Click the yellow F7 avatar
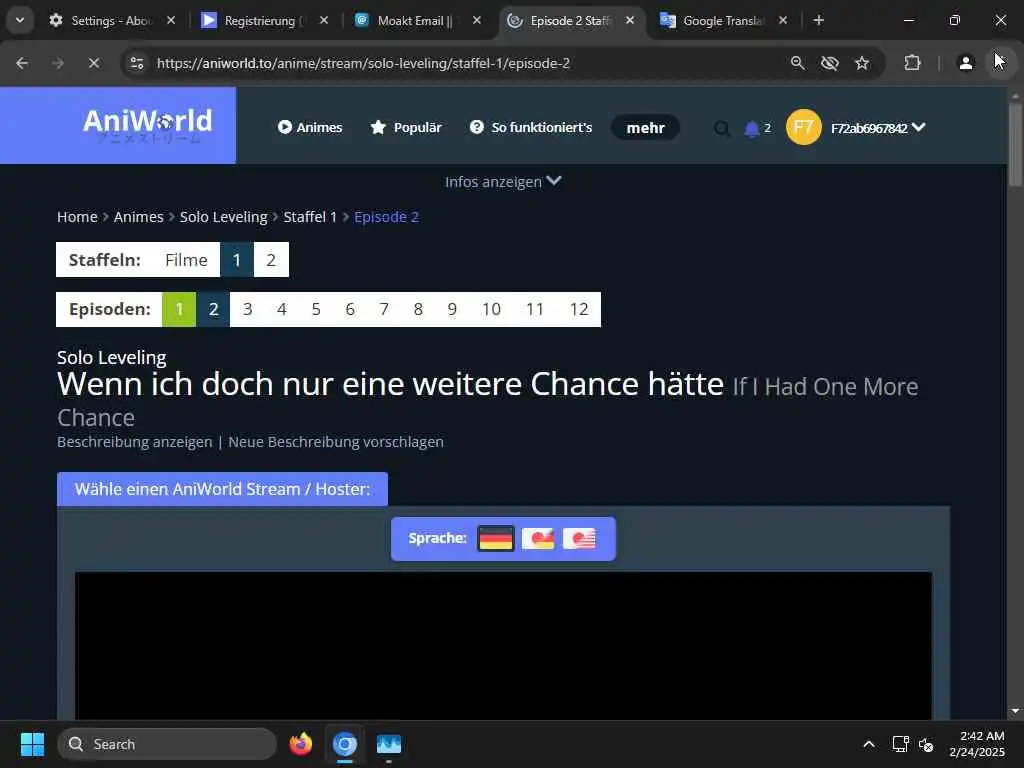The image size is (1024, 768). (x=803, y=127)
